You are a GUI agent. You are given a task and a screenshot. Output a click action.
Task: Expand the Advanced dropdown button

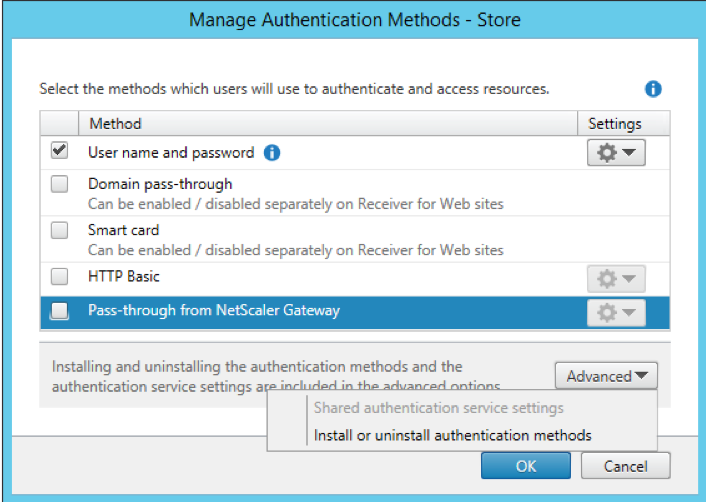[x=606, y=376]
